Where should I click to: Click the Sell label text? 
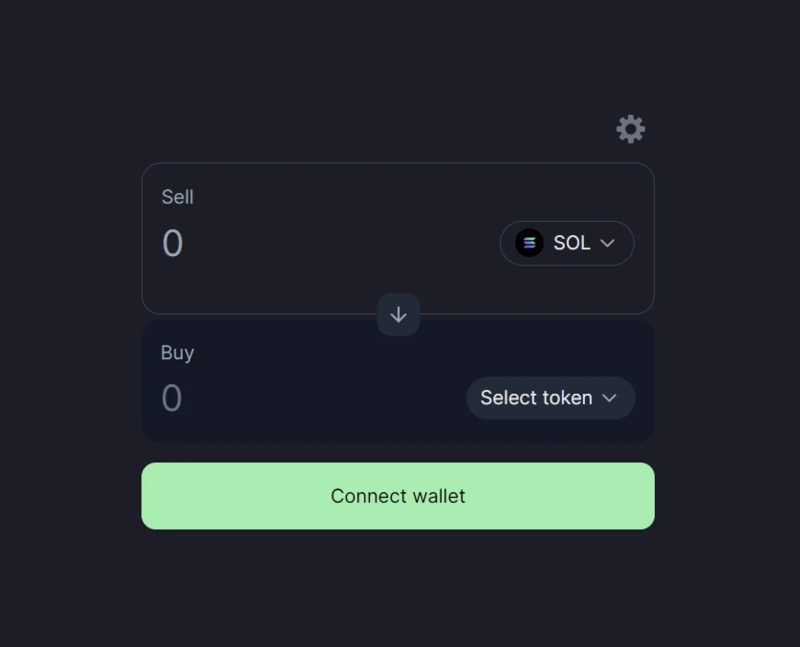[x=177, y=197]
